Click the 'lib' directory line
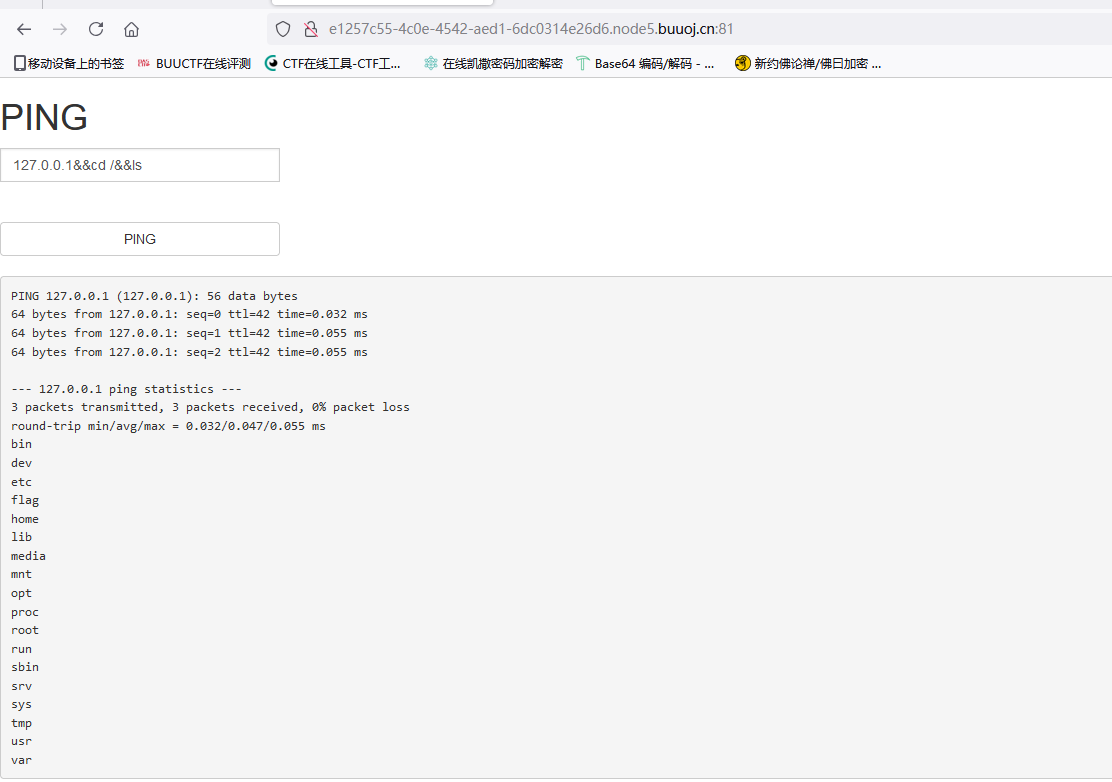This screenshot has width=1112, height=782. coord(21,537)
